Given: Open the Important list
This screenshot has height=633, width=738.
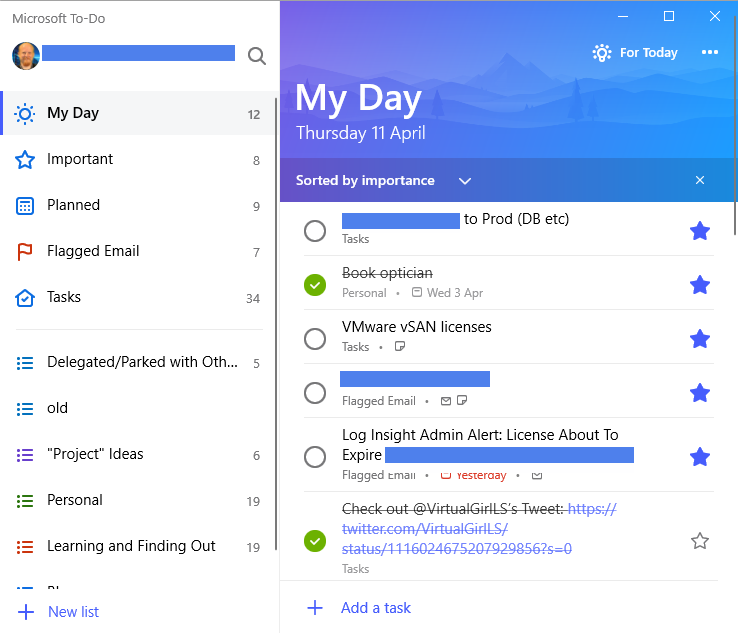Looking at the screenshot, I should (x=138, y=160).
